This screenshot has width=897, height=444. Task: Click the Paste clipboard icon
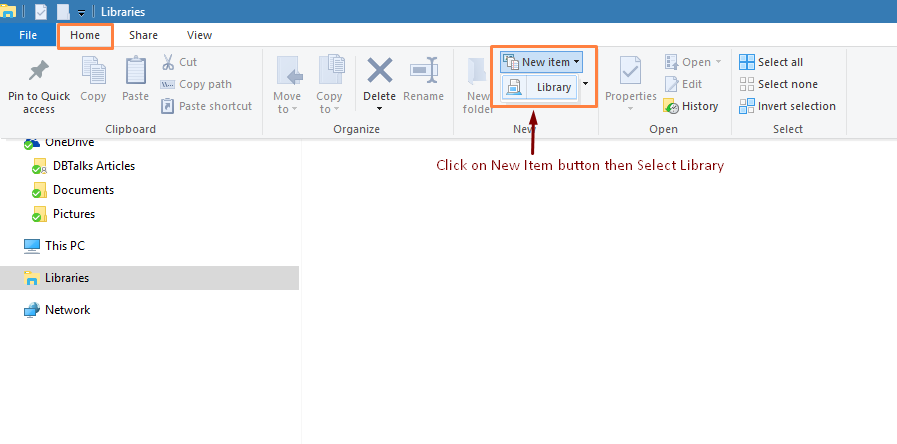(136, 70)
